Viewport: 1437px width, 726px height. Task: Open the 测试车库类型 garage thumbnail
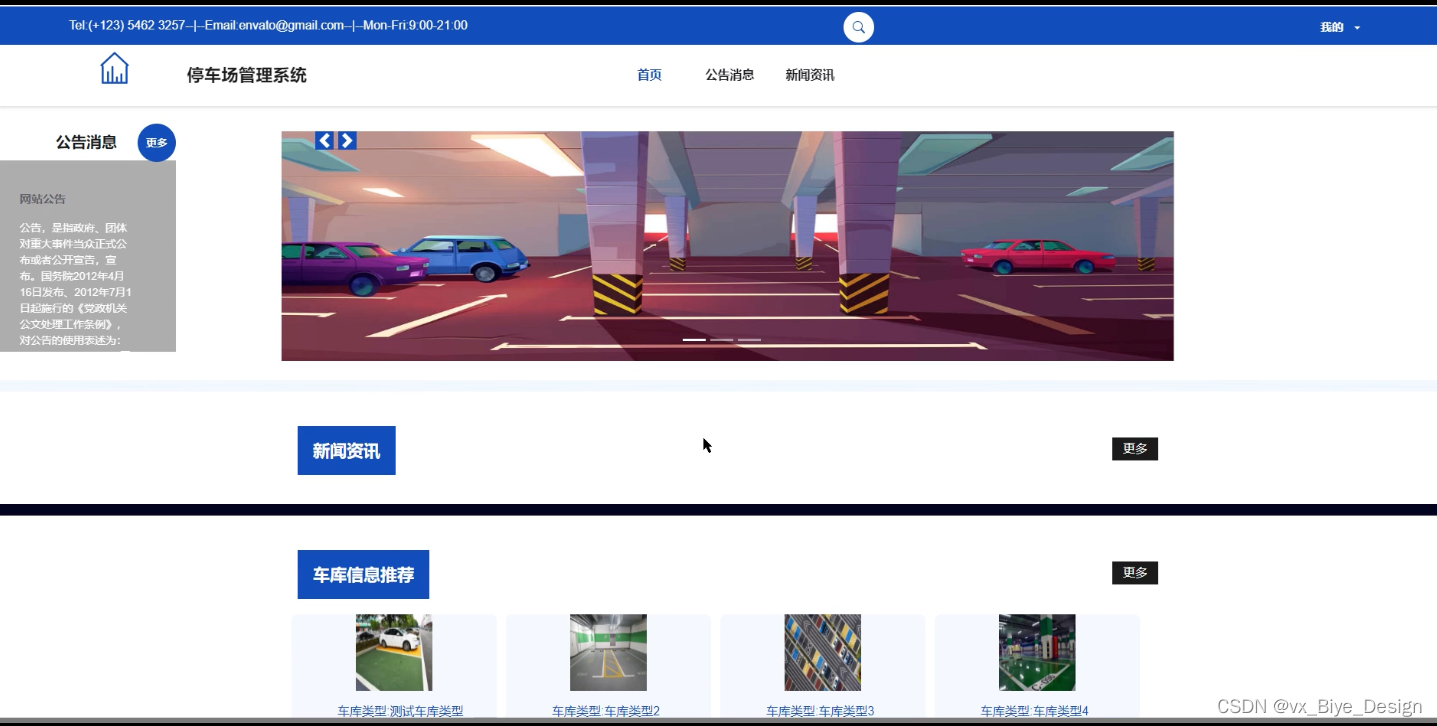394,652
